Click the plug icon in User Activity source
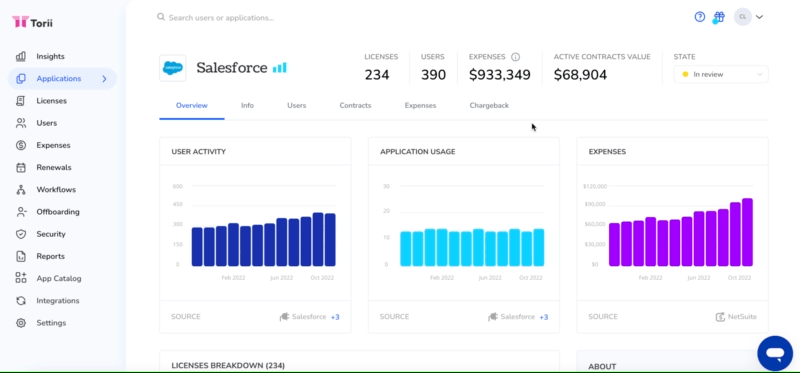800x373 pixels. coord(284,317)
